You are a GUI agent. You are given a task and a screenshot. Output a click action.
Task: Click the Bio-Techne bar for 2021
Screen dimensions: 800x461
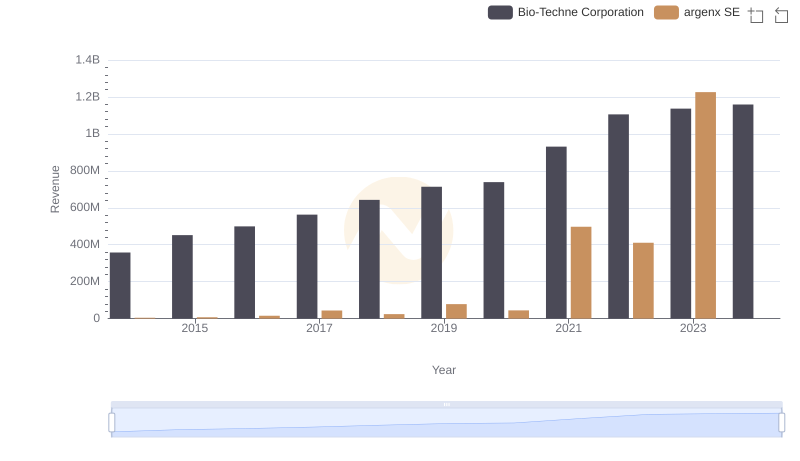[556, 232]
